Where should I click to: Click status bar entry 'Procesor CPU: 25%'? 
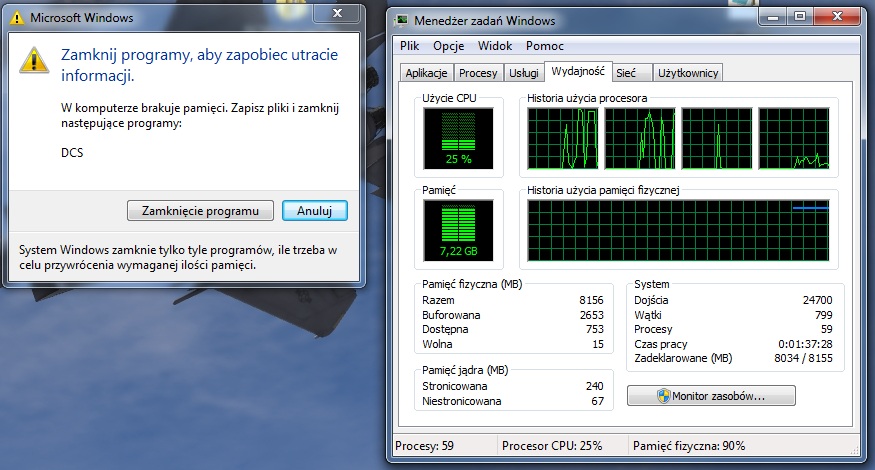coord(552,446)
